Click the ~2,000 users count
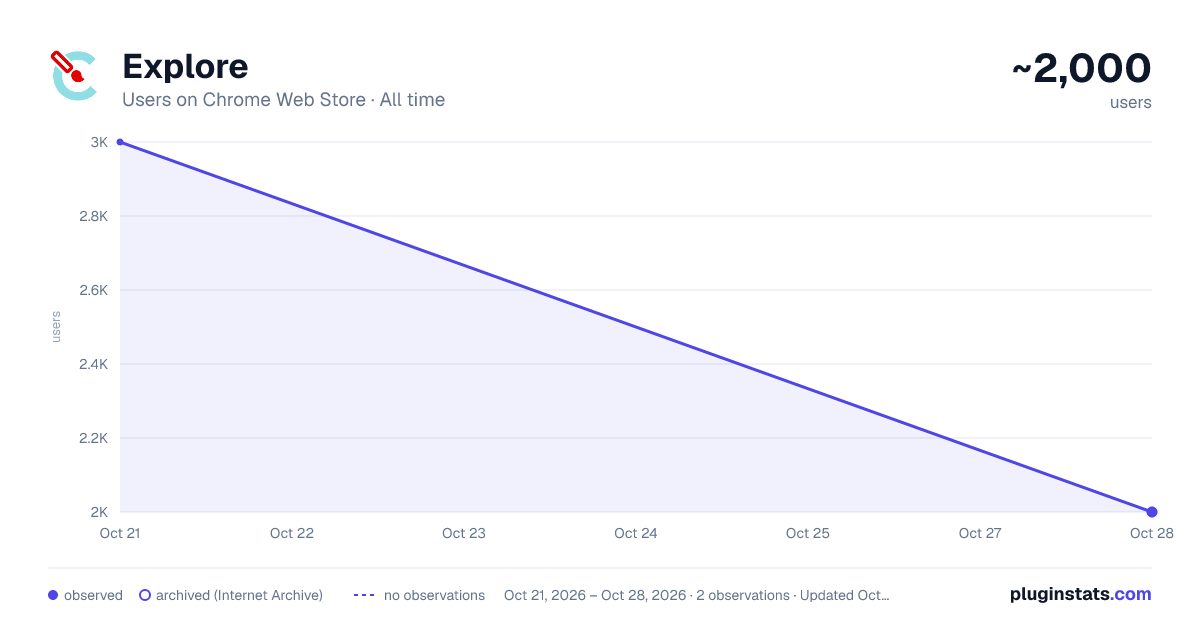This screenshot has width=1200, height=630. (1081, 68)
